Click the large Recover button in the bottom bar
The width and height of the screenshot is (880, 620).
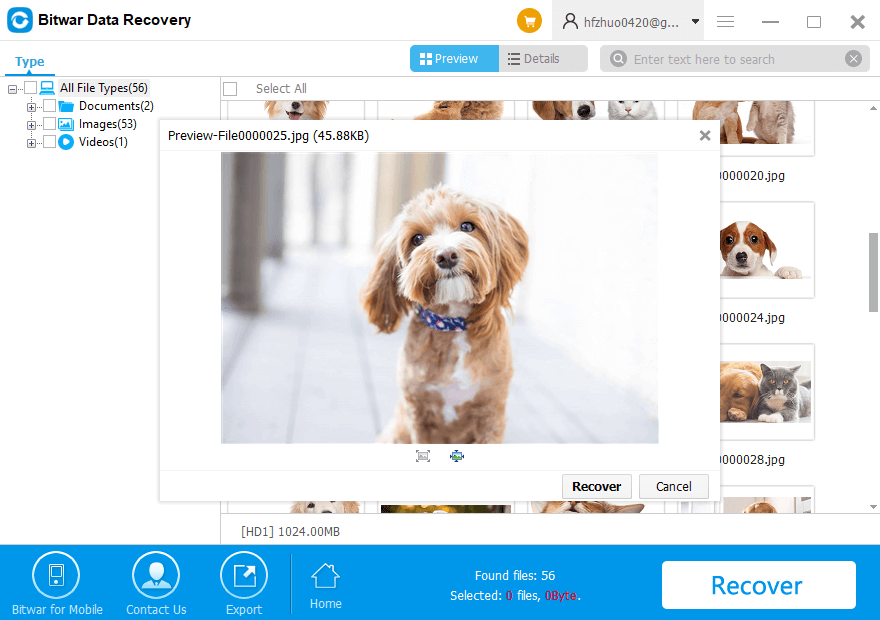pyautogui.click(x=758, y=585)
